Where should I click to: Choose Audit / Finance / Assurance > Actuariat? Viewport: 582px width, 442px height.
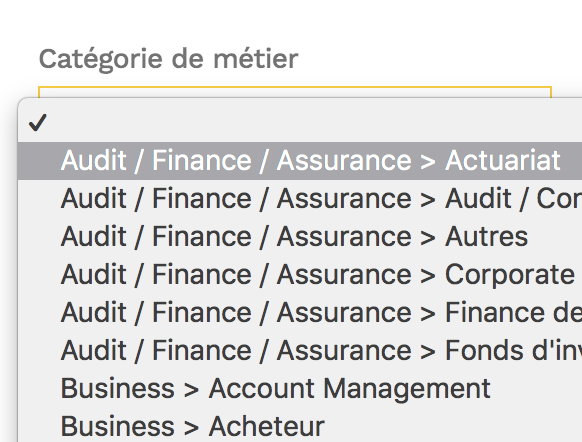point(300,161)
